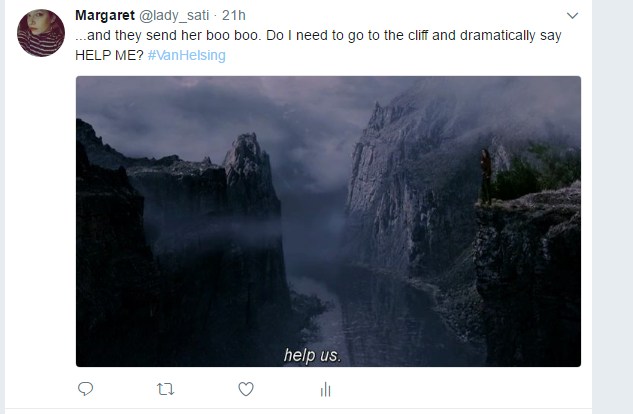Click the green trees beside the figure
Viewport: 633px width, 414px height.
click(x=537, y=171)
